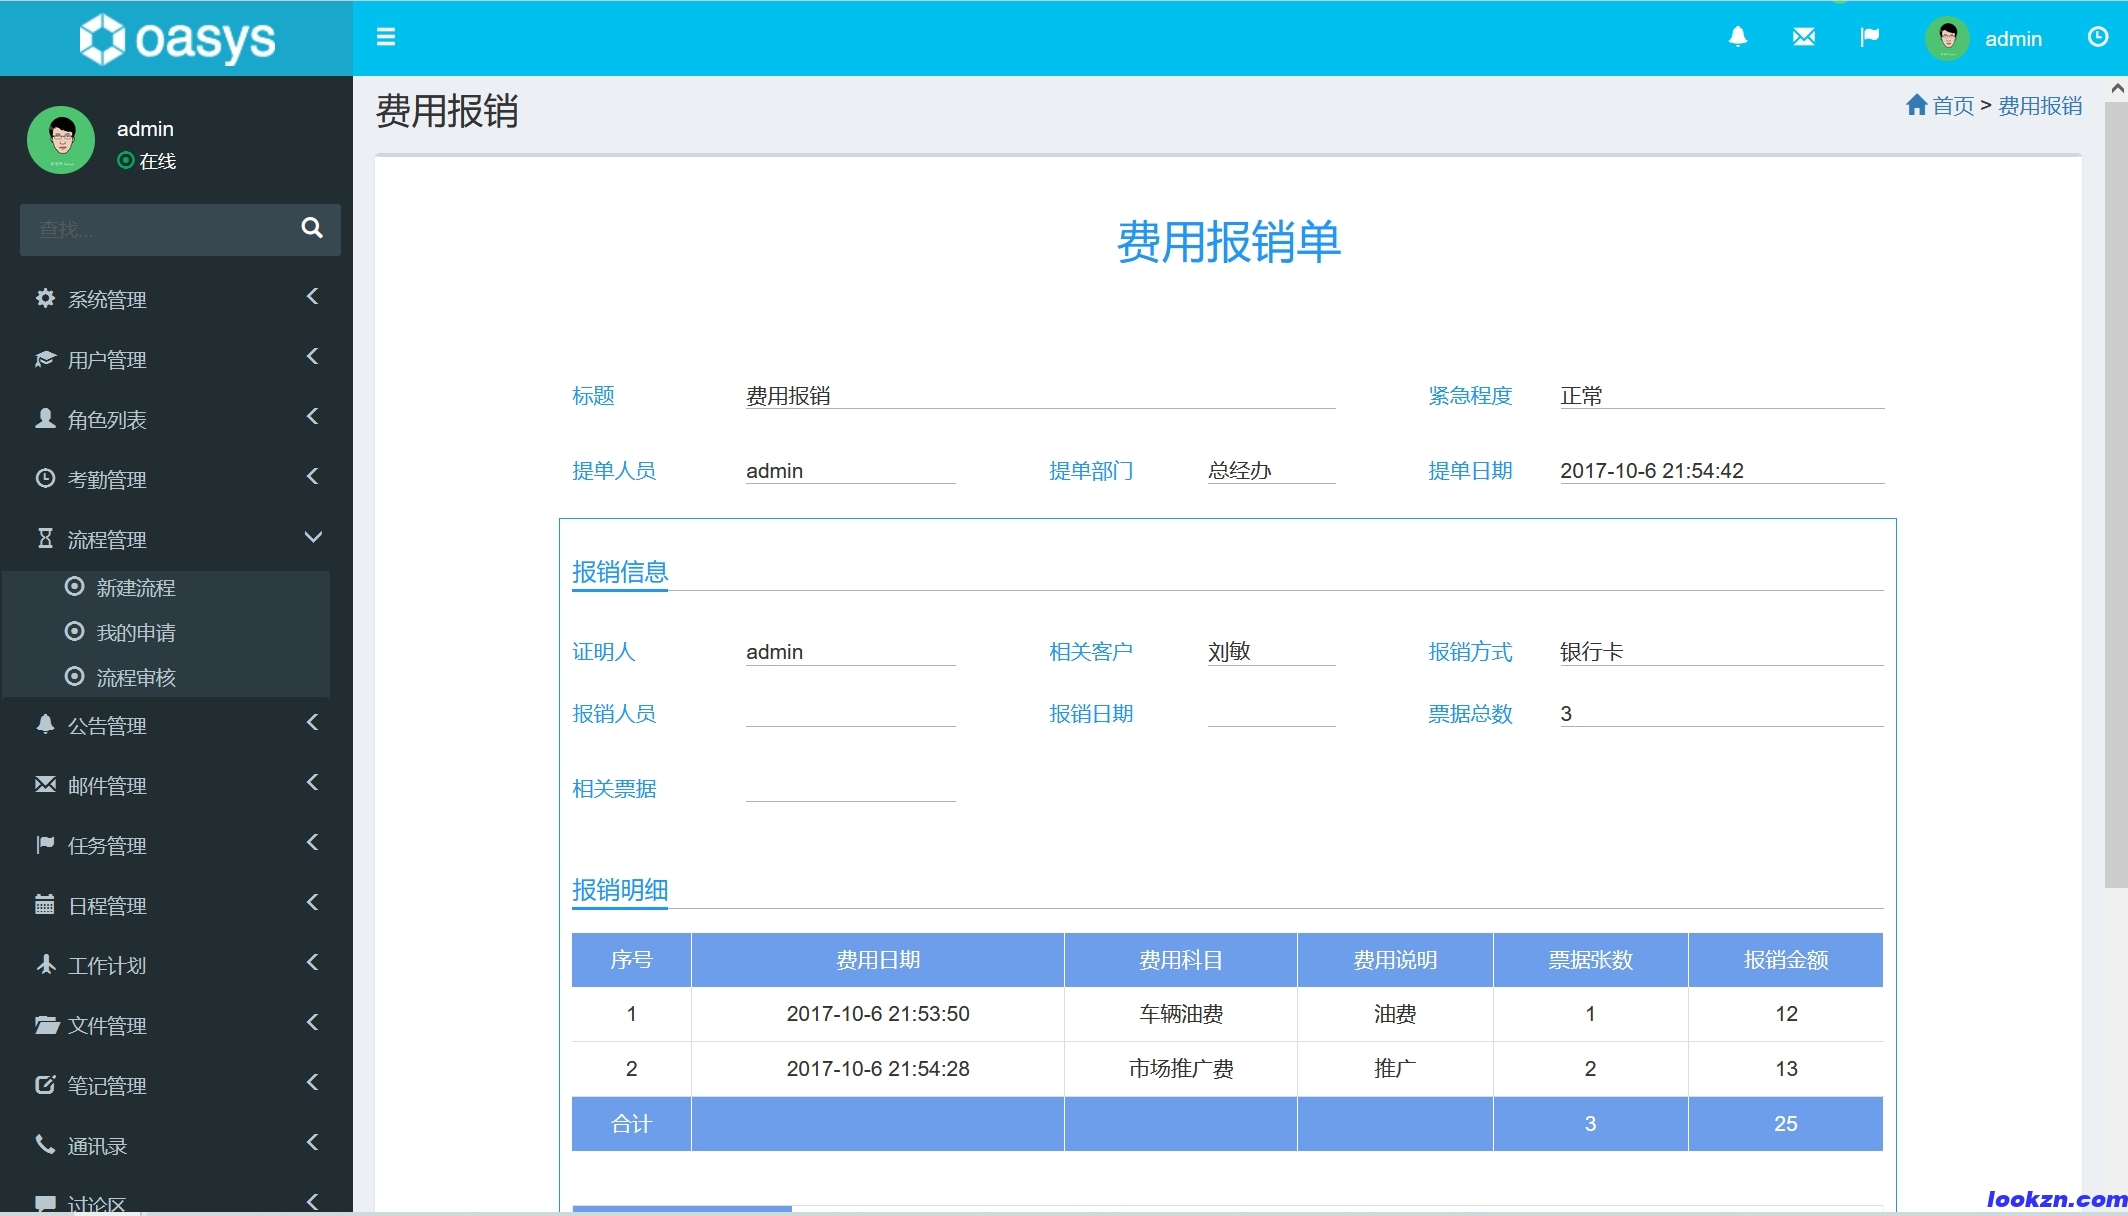Click the flag icon for 任务管理

tap(45, 844)
